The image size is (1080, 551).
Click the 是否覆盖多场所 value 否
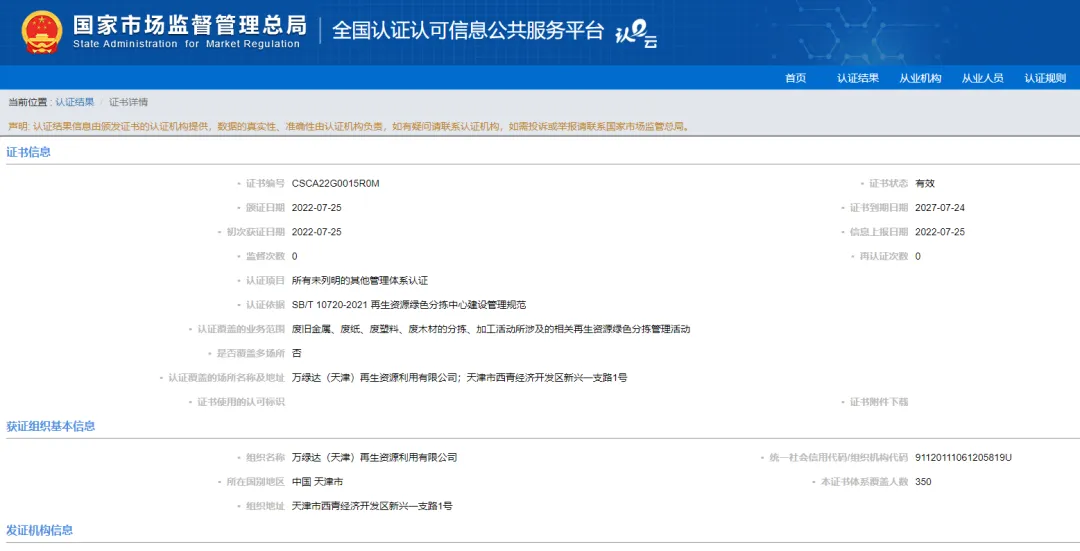click(x=296, y=353)
